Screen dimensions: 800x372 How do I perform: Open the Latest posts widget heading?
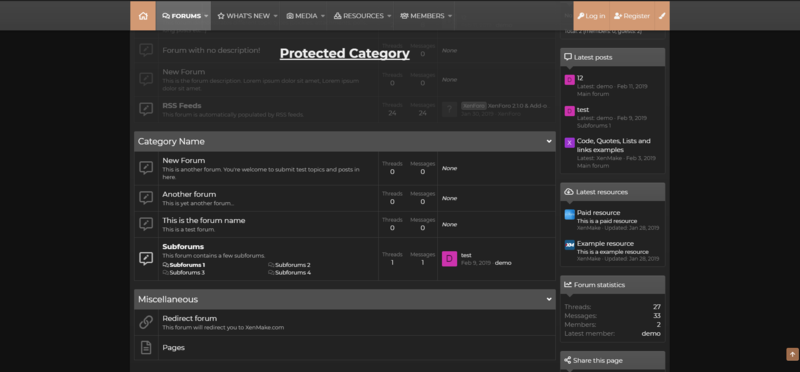point(593,57)
